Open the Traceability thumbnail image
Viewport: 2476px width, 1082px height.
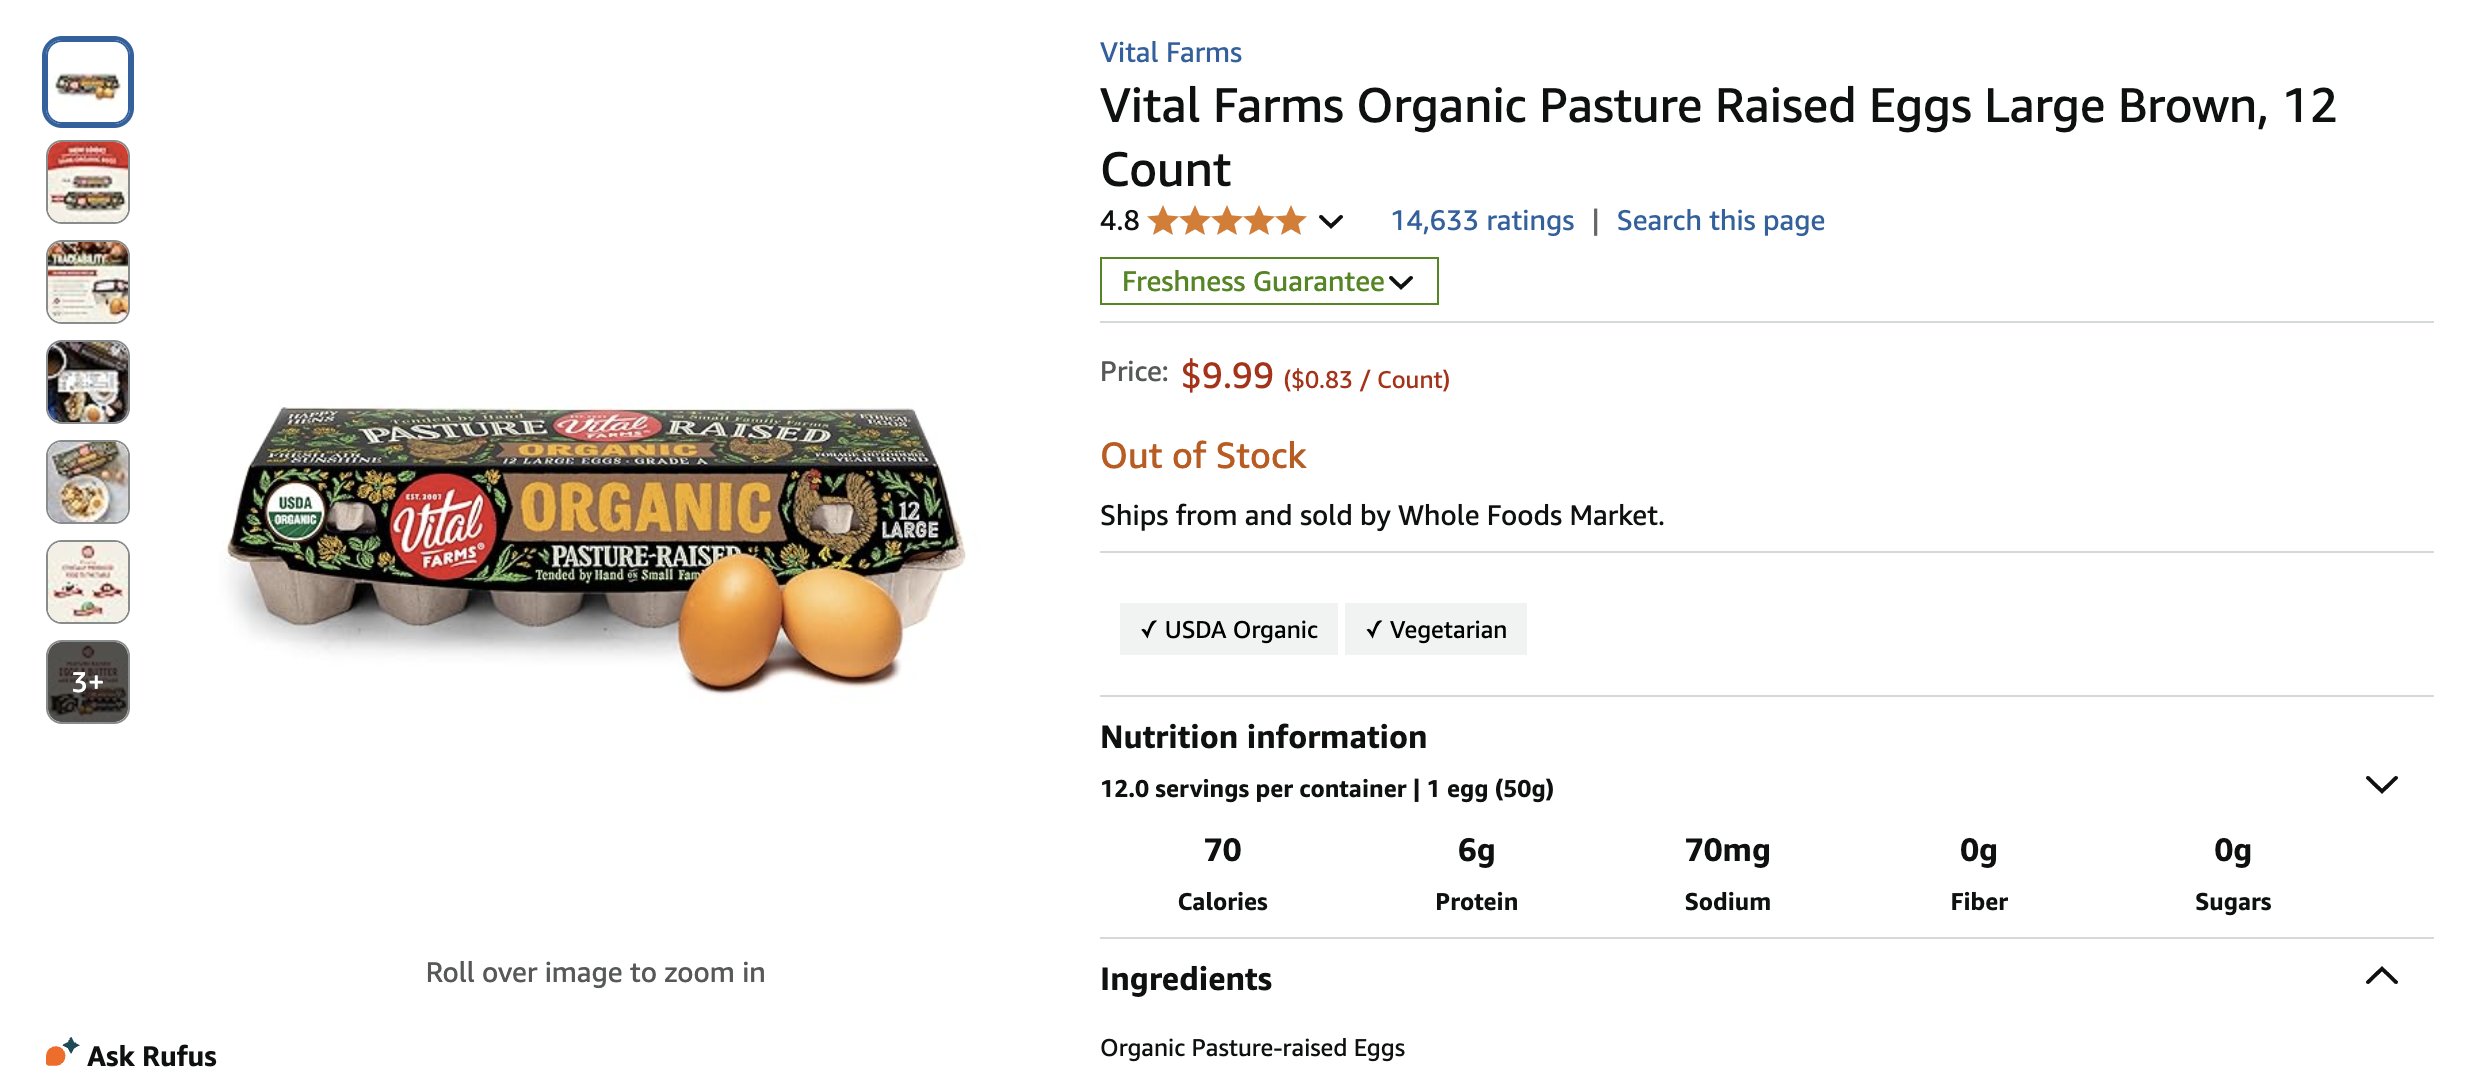(x=88, y=282)
